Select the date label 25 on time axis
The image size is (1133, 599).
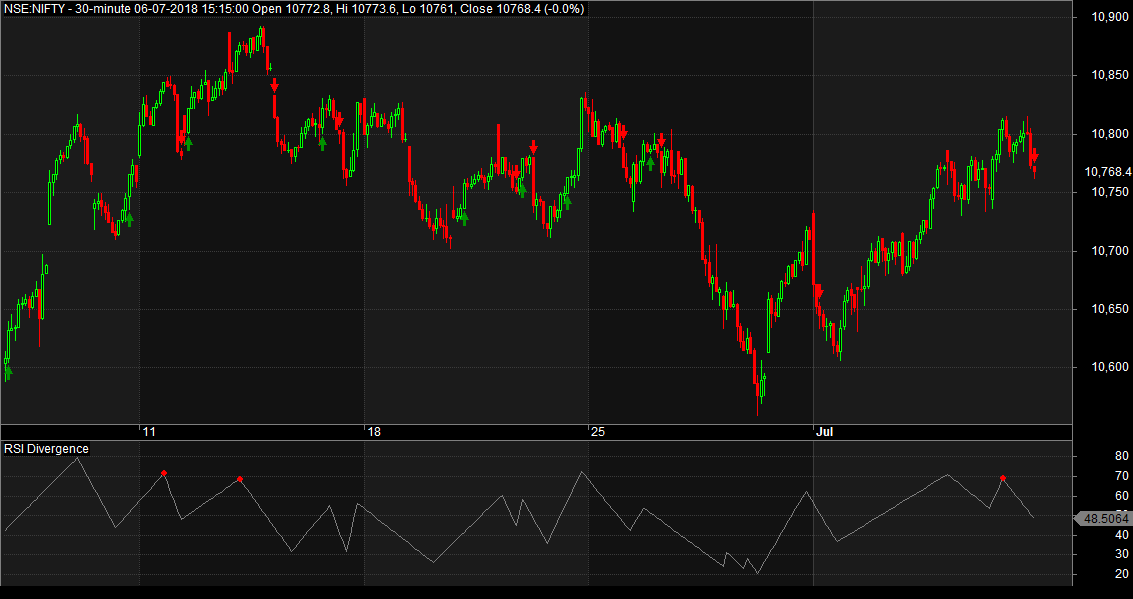point(598,432)
